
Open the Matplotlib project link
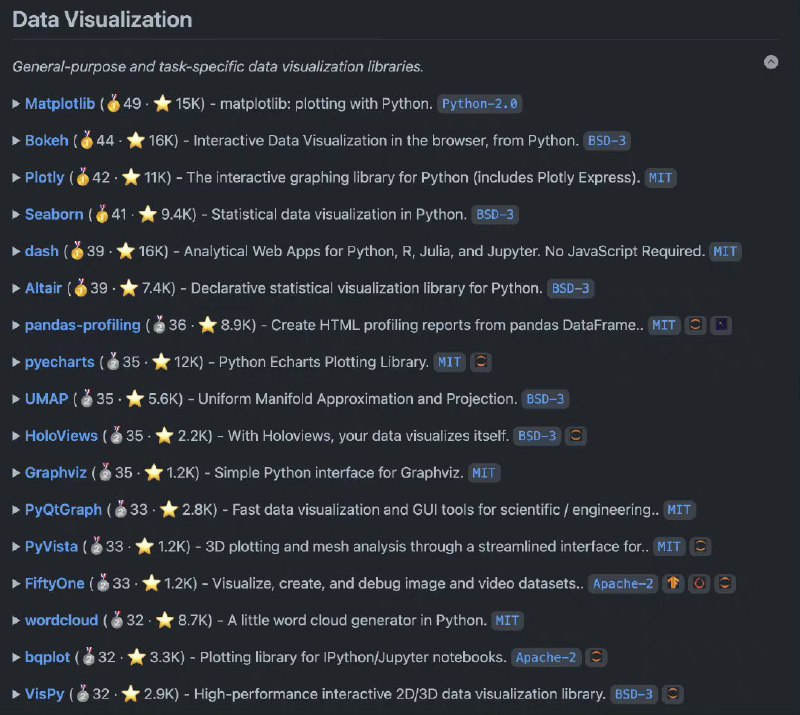pyautogui.click(x=60, y=104)
